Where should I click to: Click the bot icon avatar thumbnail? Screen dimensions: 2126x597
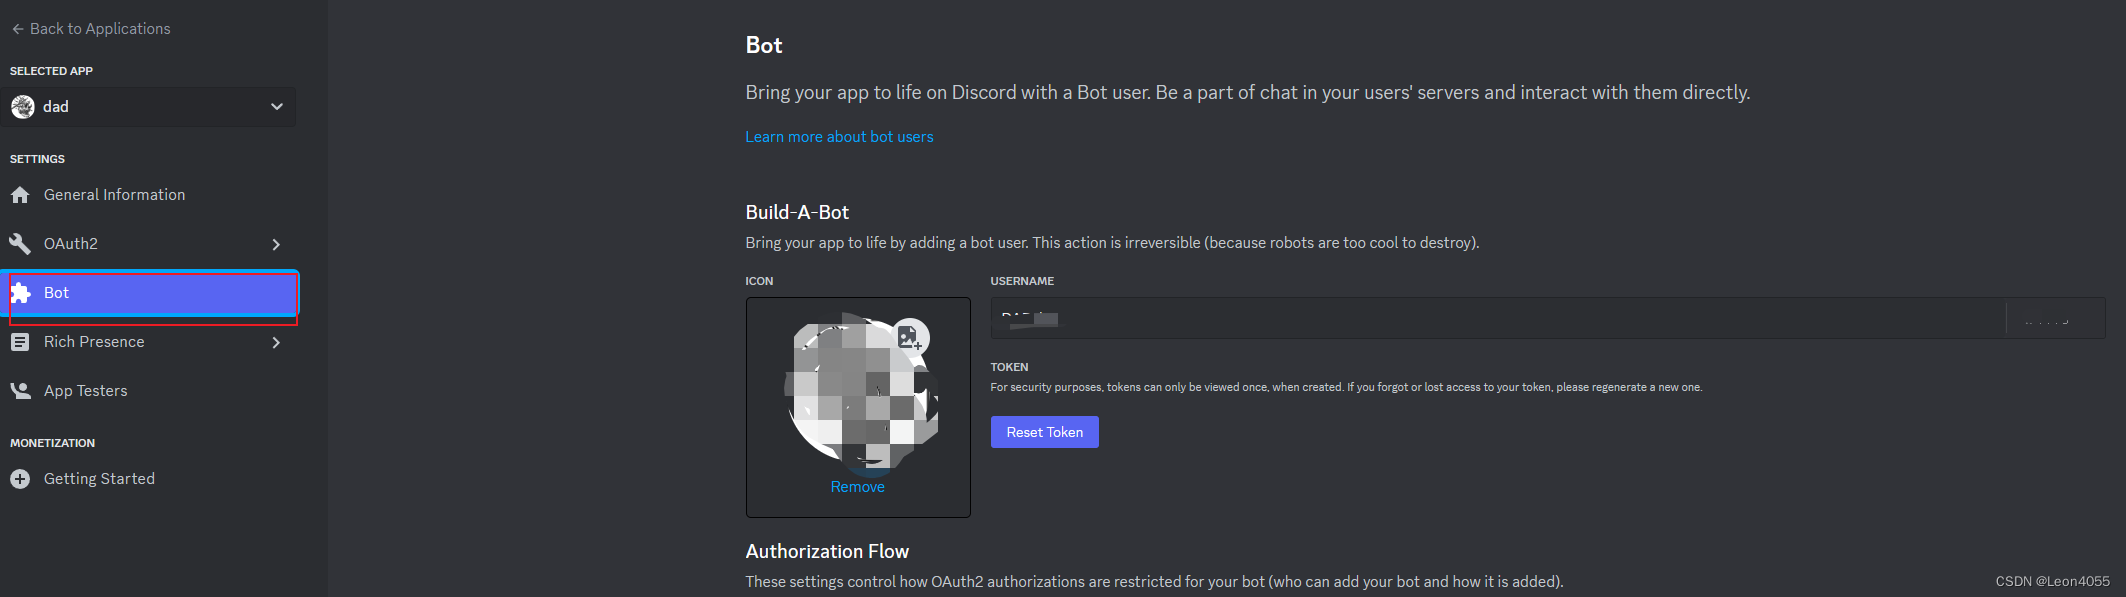pyautogui.click(x=860, y=393)
